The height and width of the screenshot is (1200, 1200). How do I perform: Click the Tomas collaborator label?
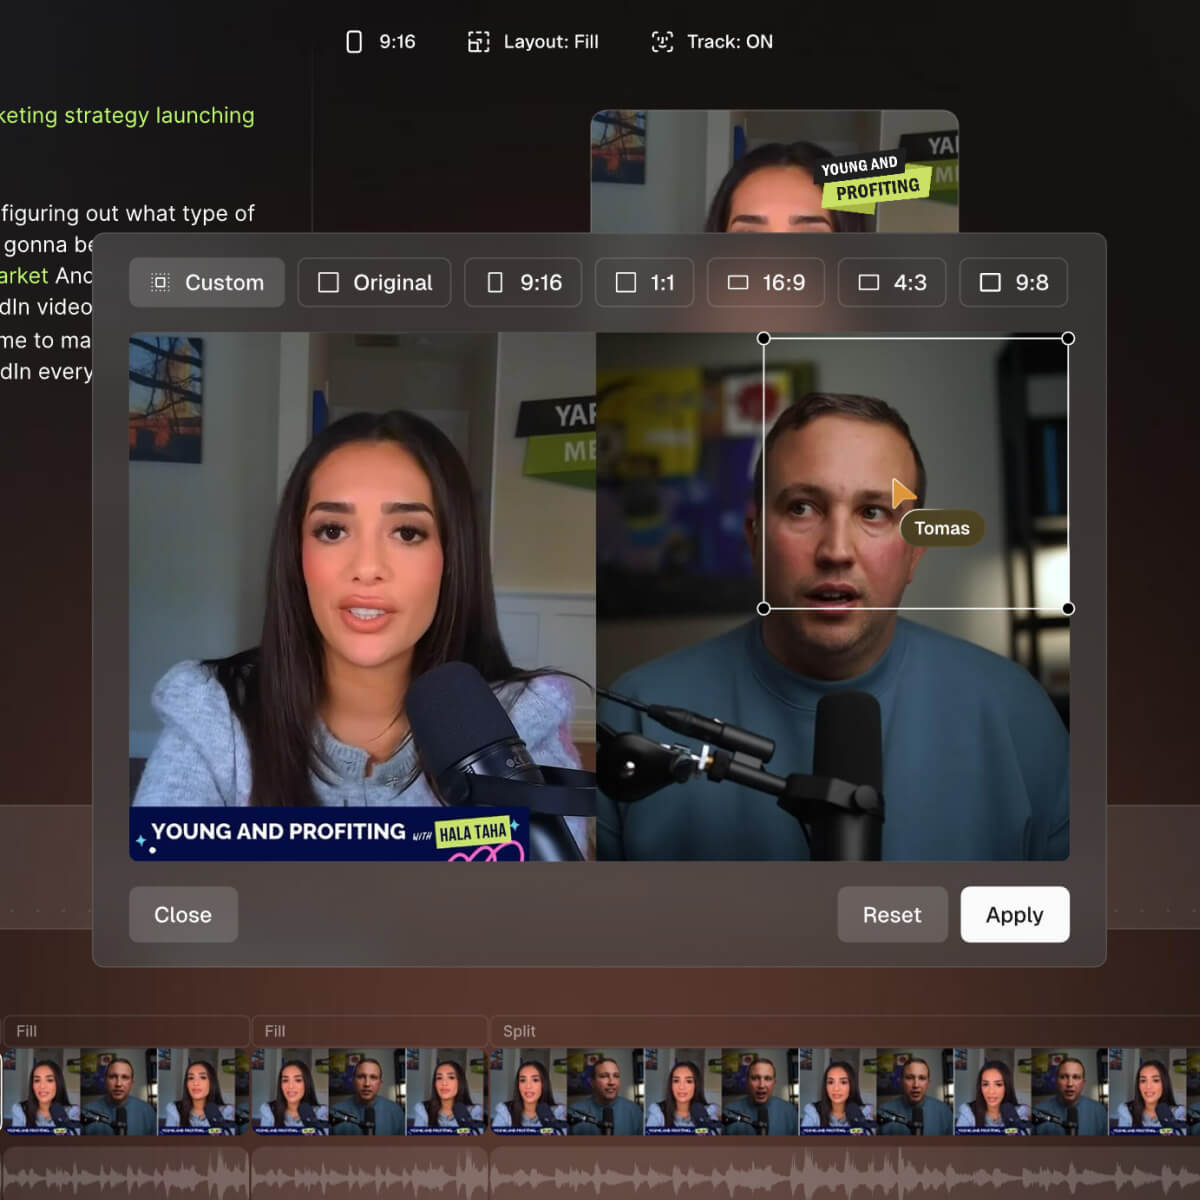942,528
